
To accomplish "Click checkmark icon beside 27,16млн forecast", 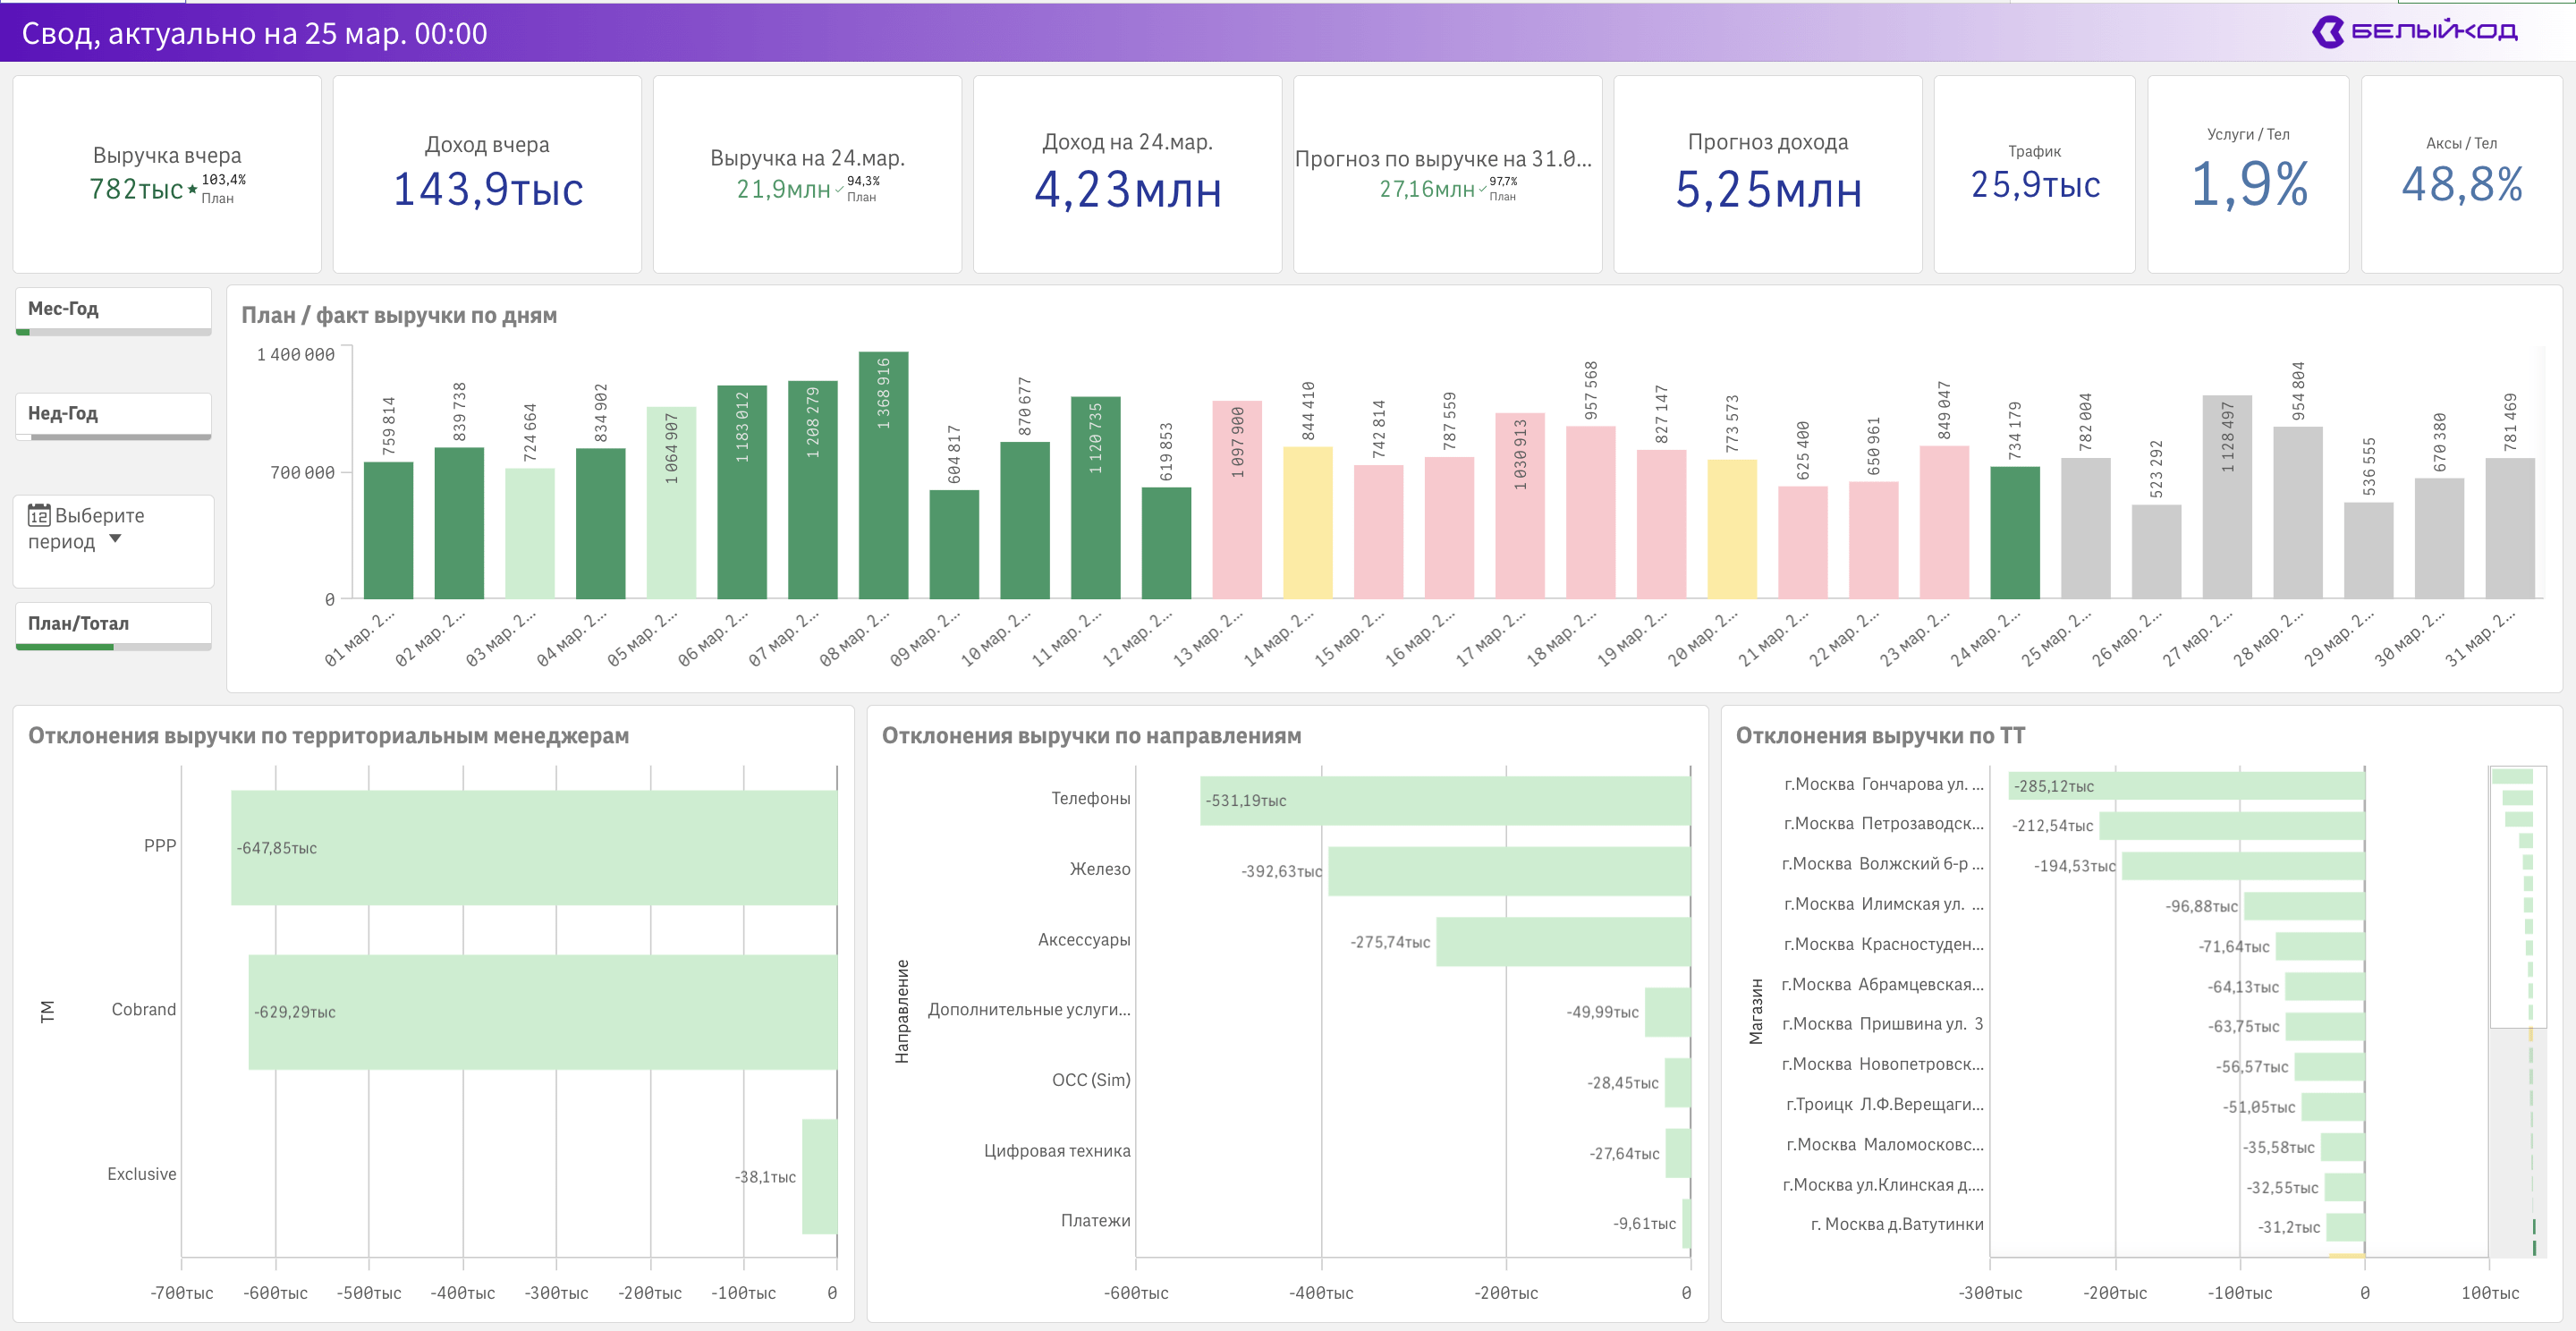I will 1482,190.
